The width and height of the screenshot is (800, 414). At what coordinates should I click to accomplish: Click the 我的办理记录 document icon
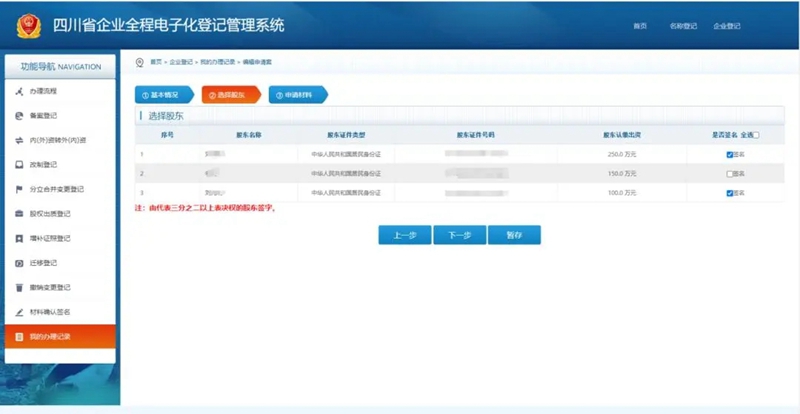coord(19,337)
